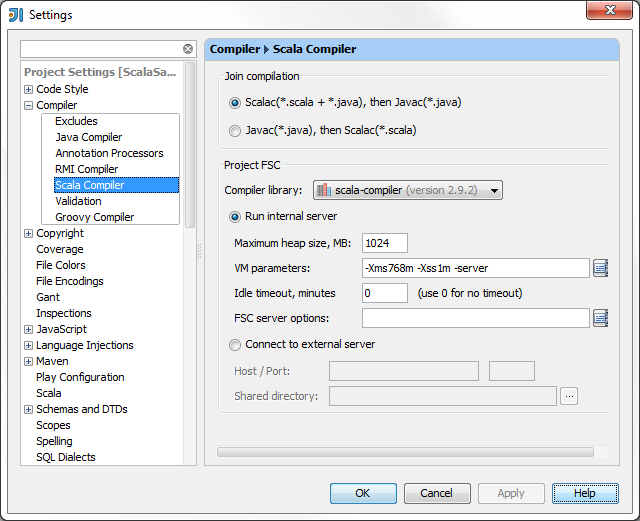Click the browse button for Shared directory
This screenshot has height=521, width=640.
pos(569,396)
